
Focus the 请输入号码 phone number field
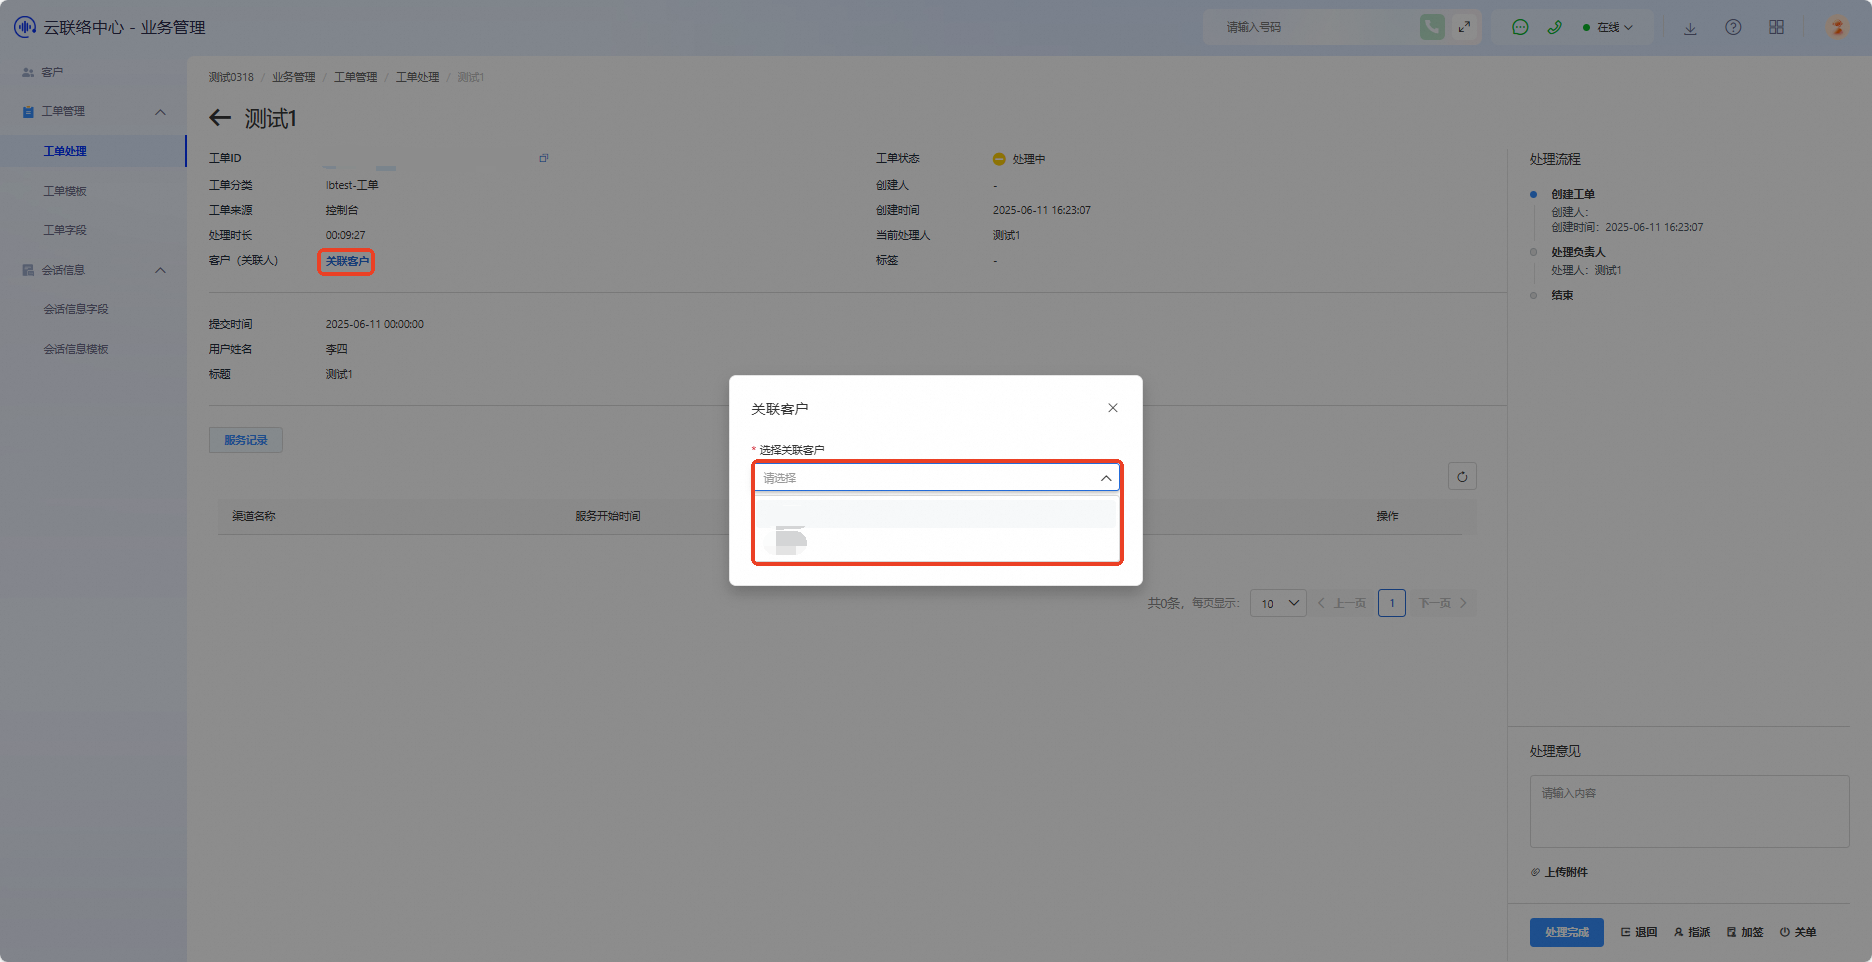point(1315,27)
